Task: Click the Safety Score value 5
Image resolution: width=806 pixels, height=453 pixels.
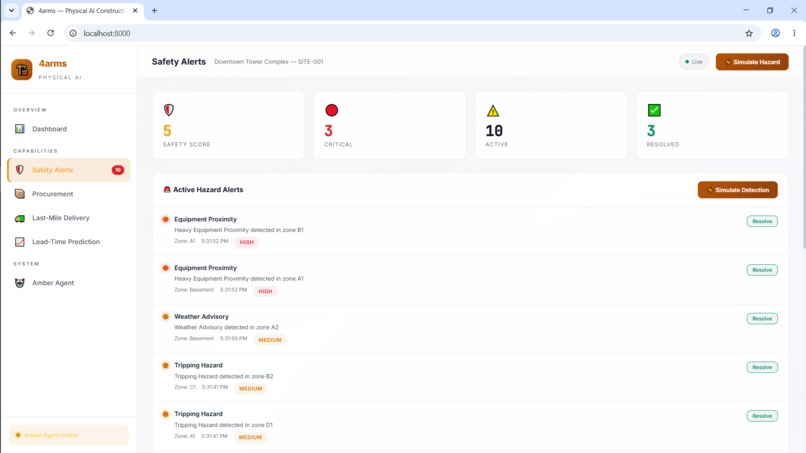Action: pos(167,131)
